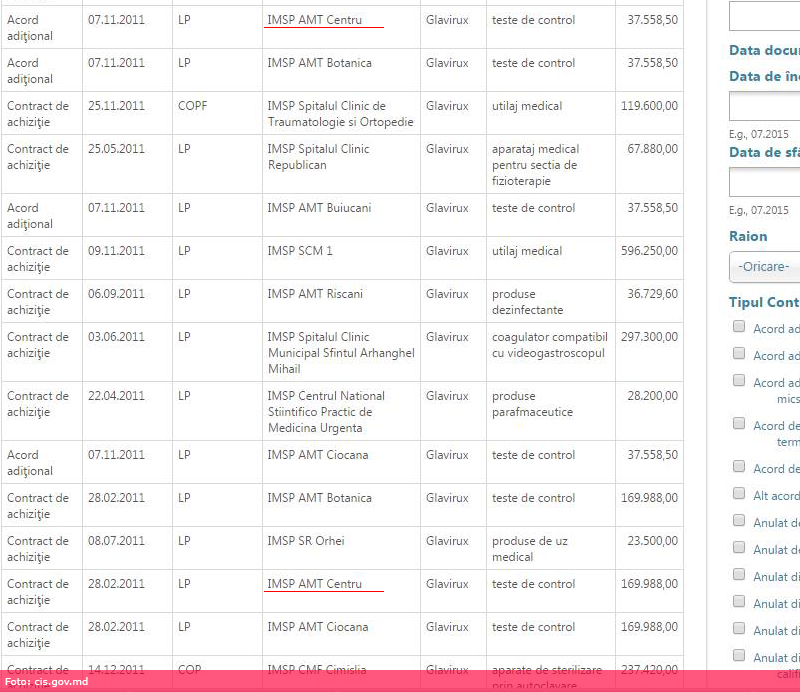Open IMSP AMT Centru link in 169.988,00 row
800x692 pixels.
coord(314,584)
